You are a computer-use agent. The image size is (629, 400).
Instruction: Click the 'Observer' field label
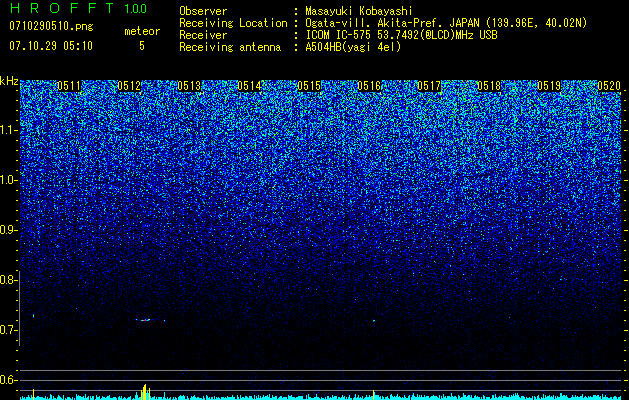point(203,11)
